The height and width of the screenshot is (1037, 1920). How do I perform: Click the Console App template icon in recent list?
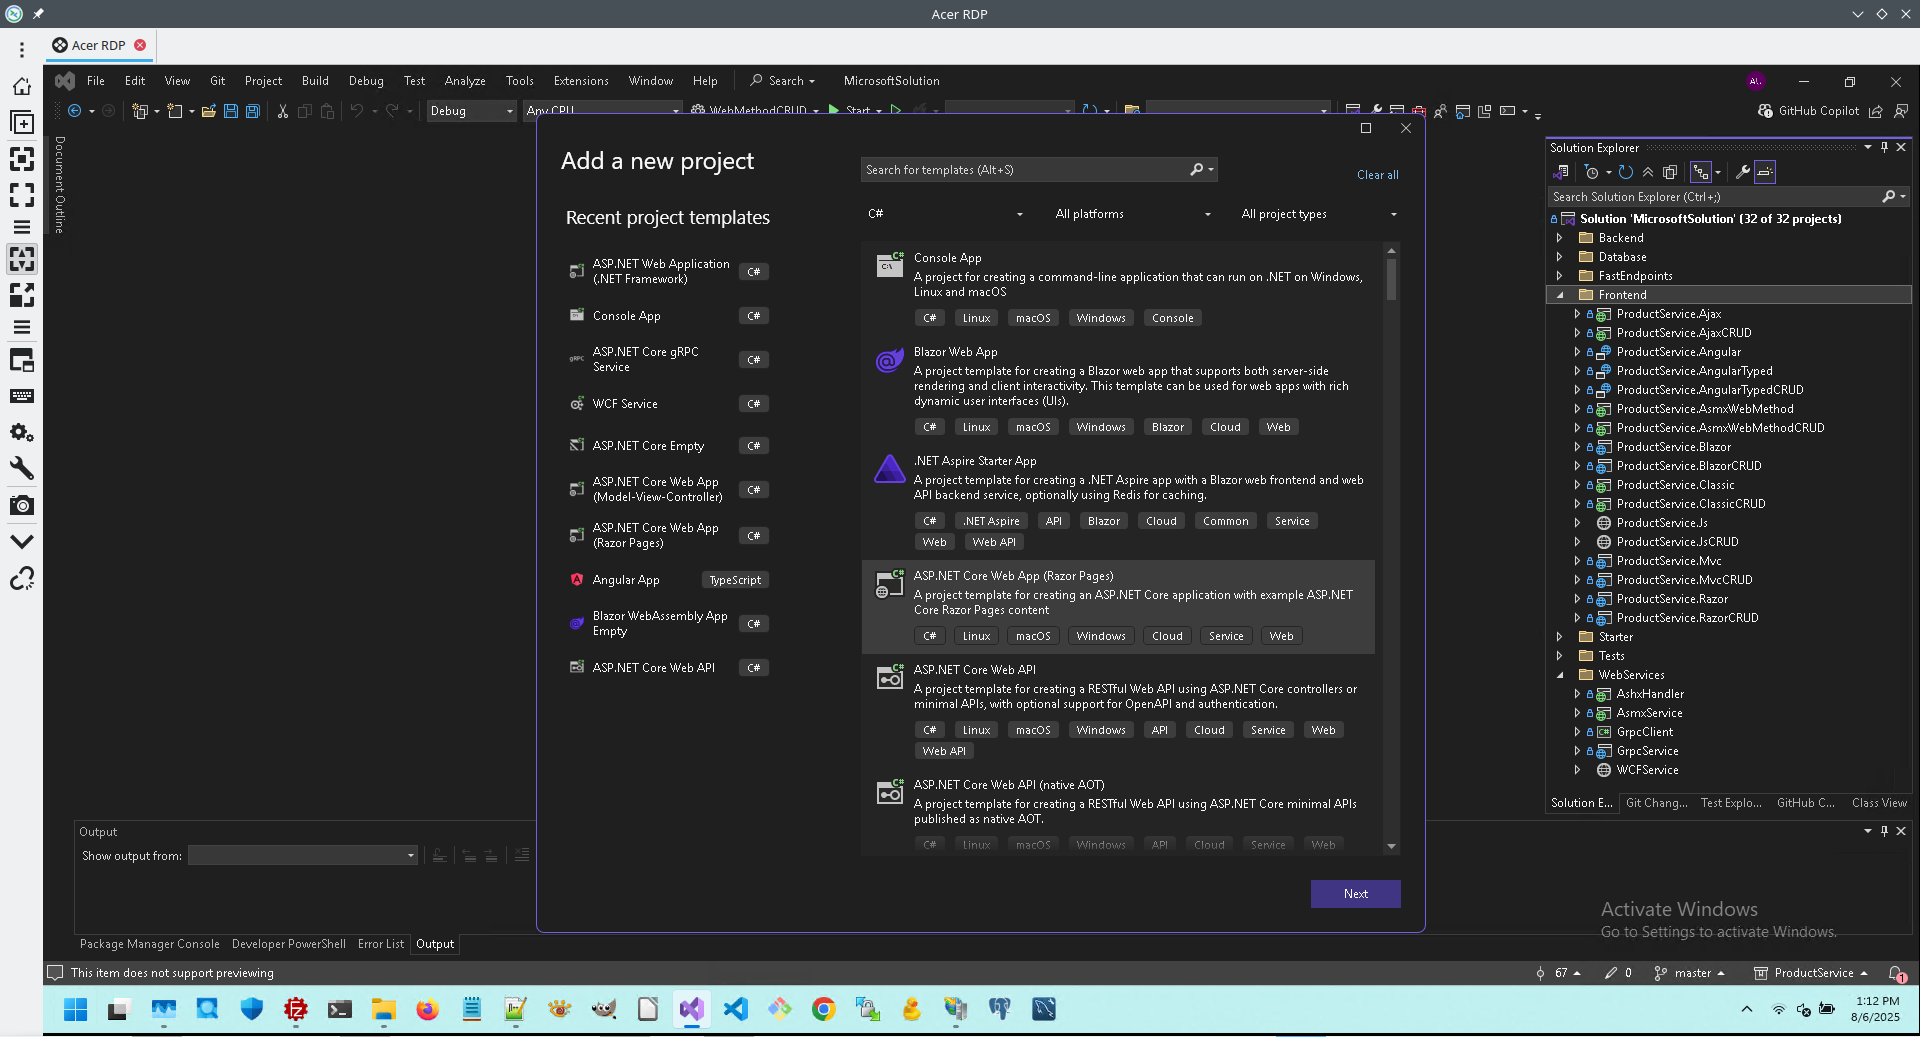click(577, 315)
